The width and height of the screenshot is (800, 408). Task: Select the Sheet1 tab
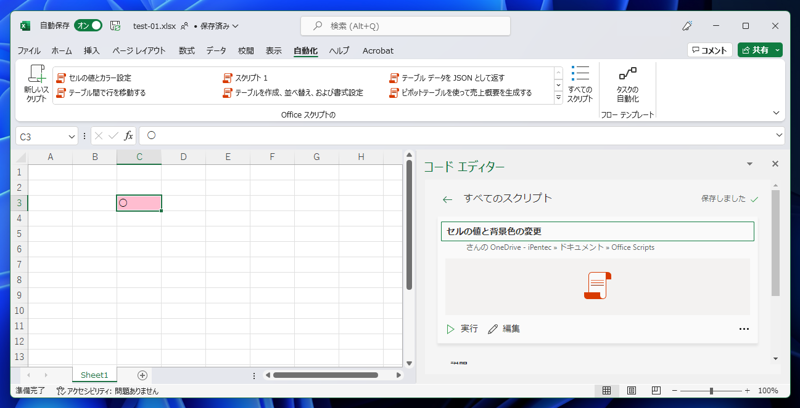click(94, 375)
